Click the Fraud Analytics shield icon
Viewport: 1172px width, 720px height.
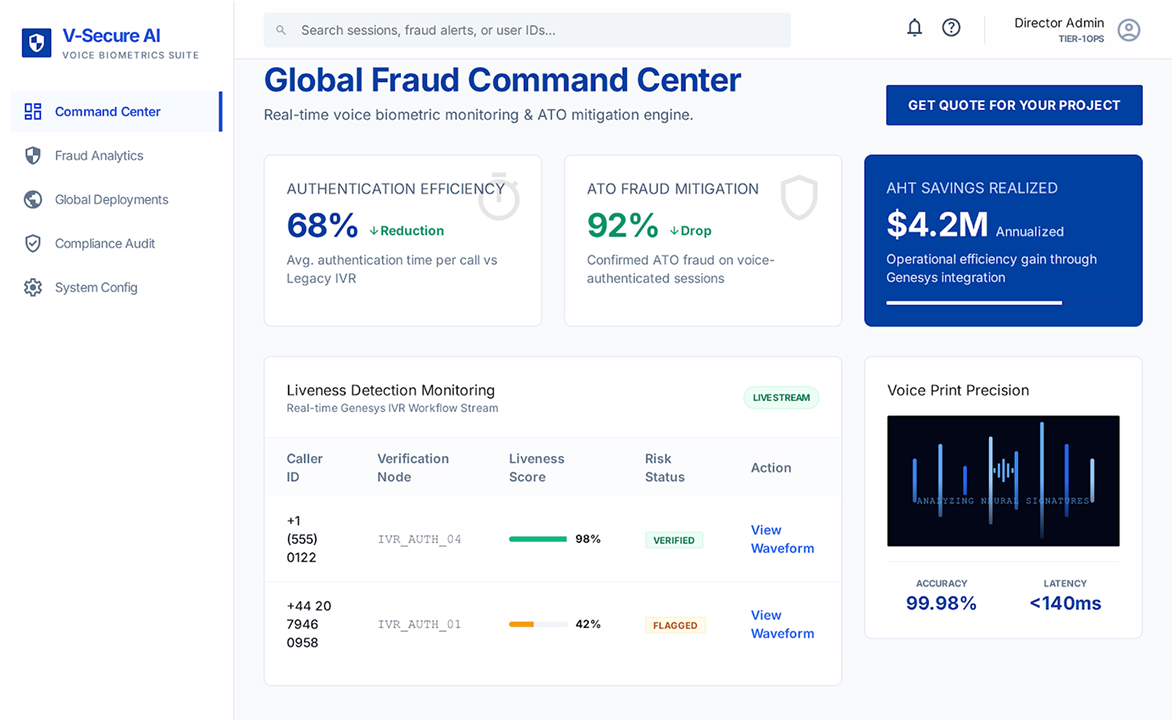(33, 156)
